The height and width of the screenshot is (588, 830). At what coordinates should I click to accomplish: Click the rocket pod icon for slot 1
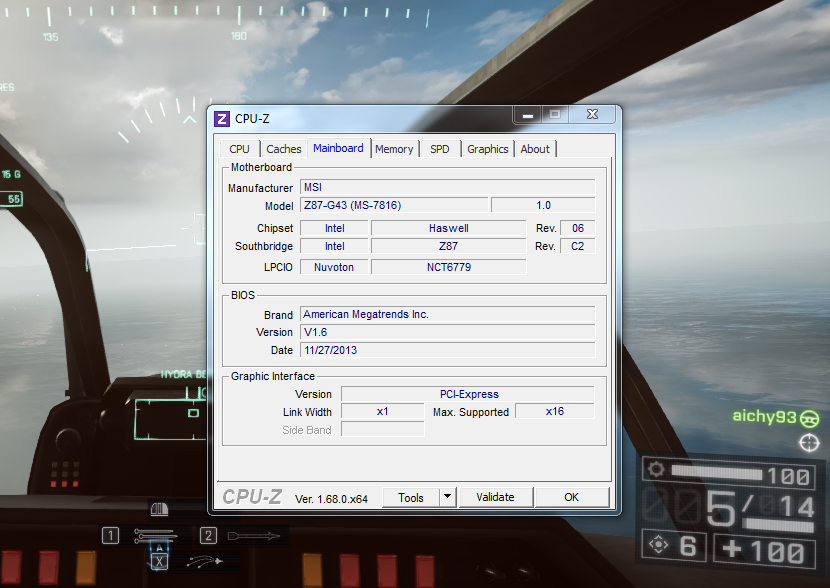pyautogui.click(x=155, y=536)
